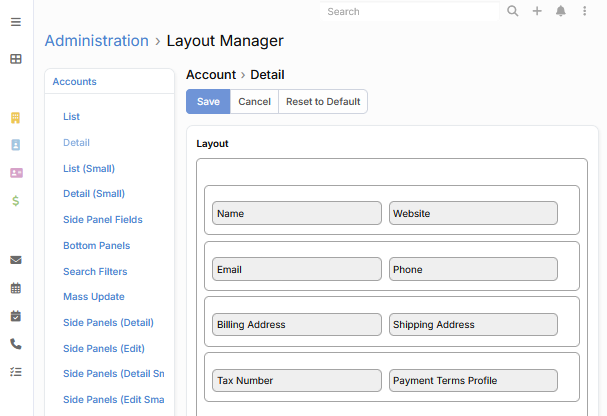The height and width of the screenshot is (416, 607).
Task: Click Reset to Default button
Action: [323, 101]
